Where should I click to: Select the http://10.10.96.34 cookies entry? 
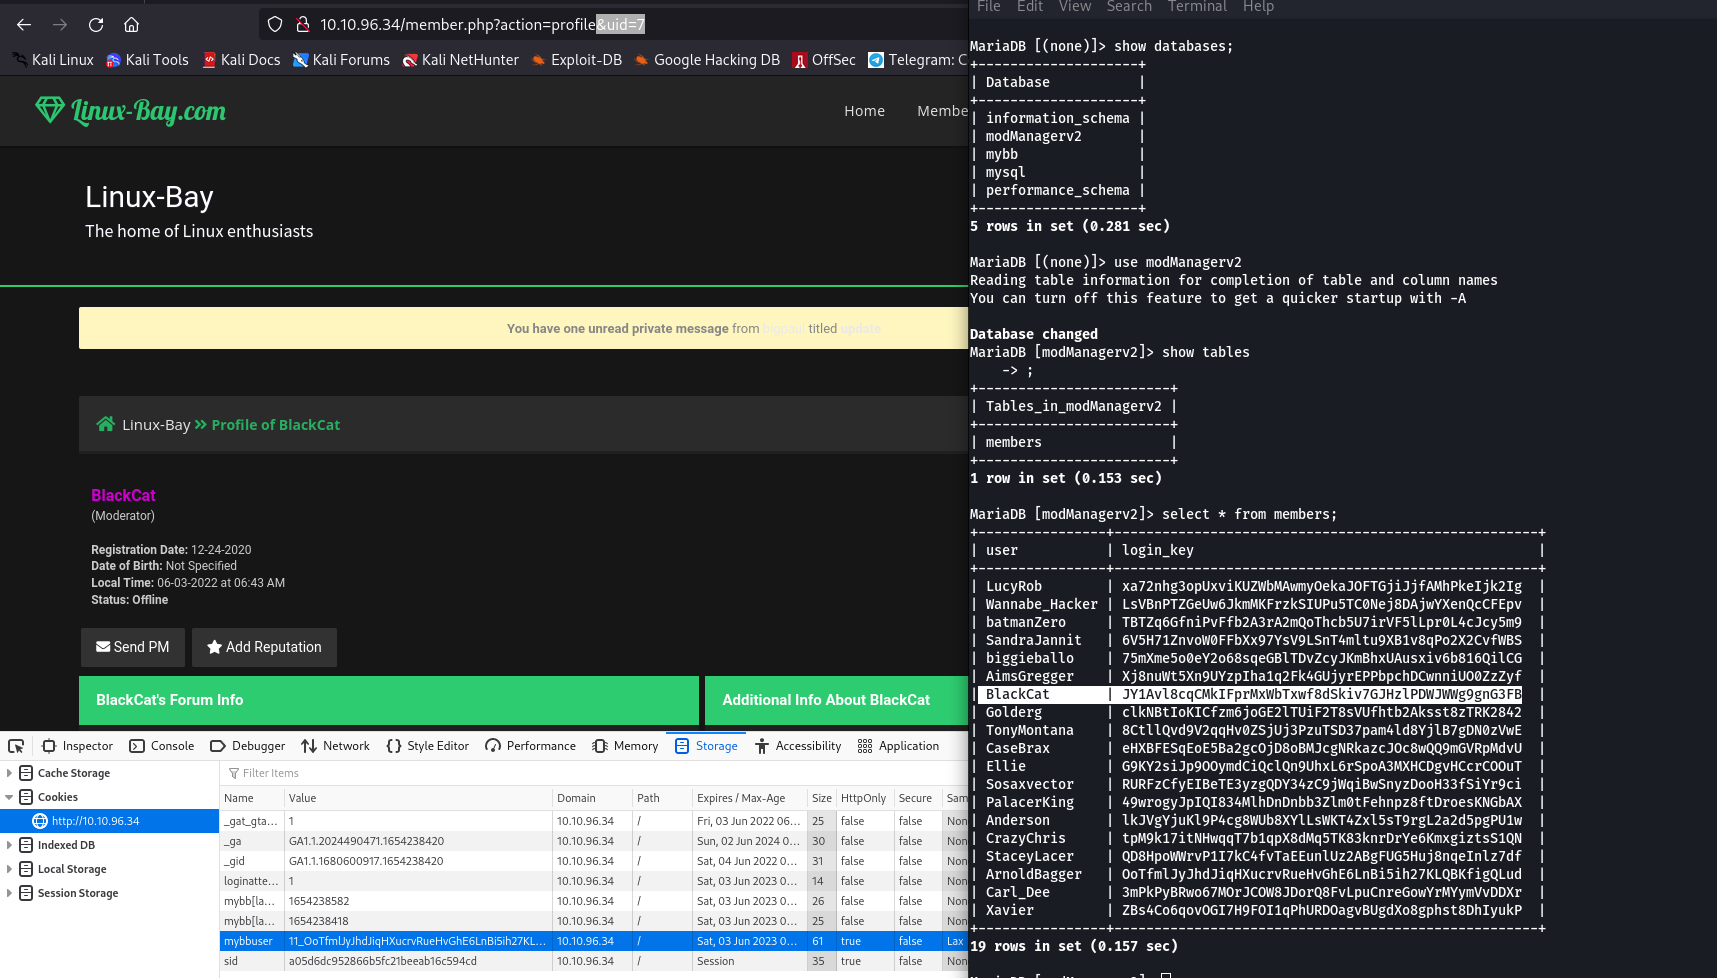95,821
